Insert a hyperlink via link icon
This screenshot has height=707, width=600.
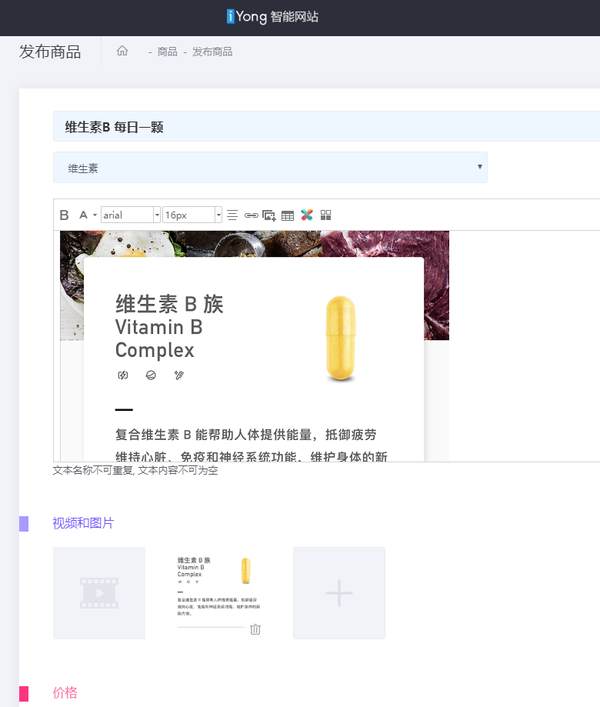[x=251, y=216]
